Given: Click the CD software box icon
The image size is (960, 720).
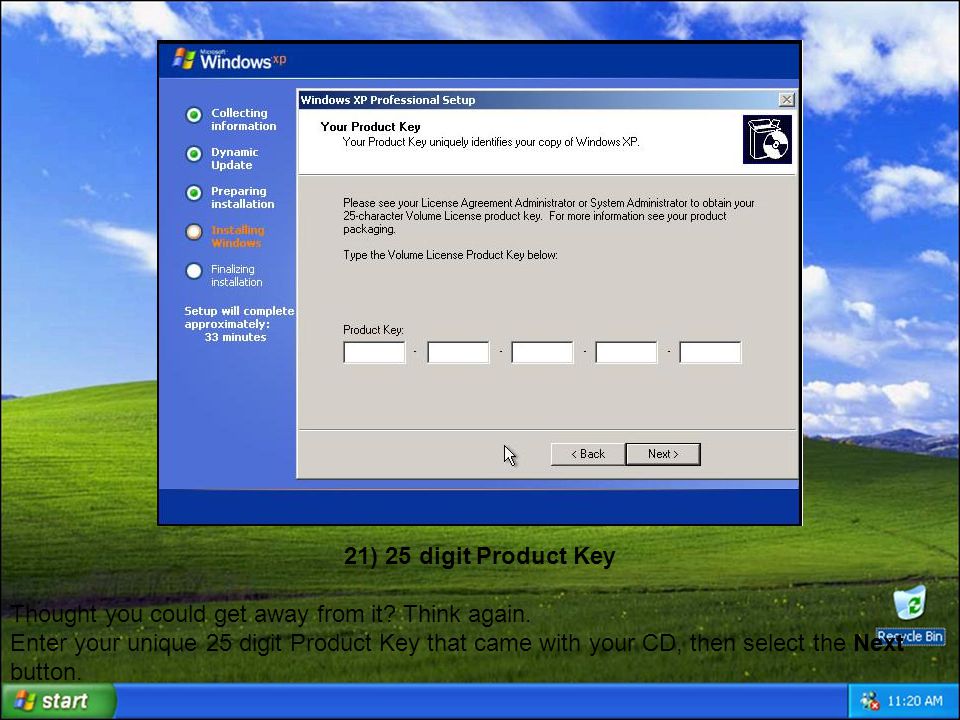Looking at the screenshot, I should 767,140.
